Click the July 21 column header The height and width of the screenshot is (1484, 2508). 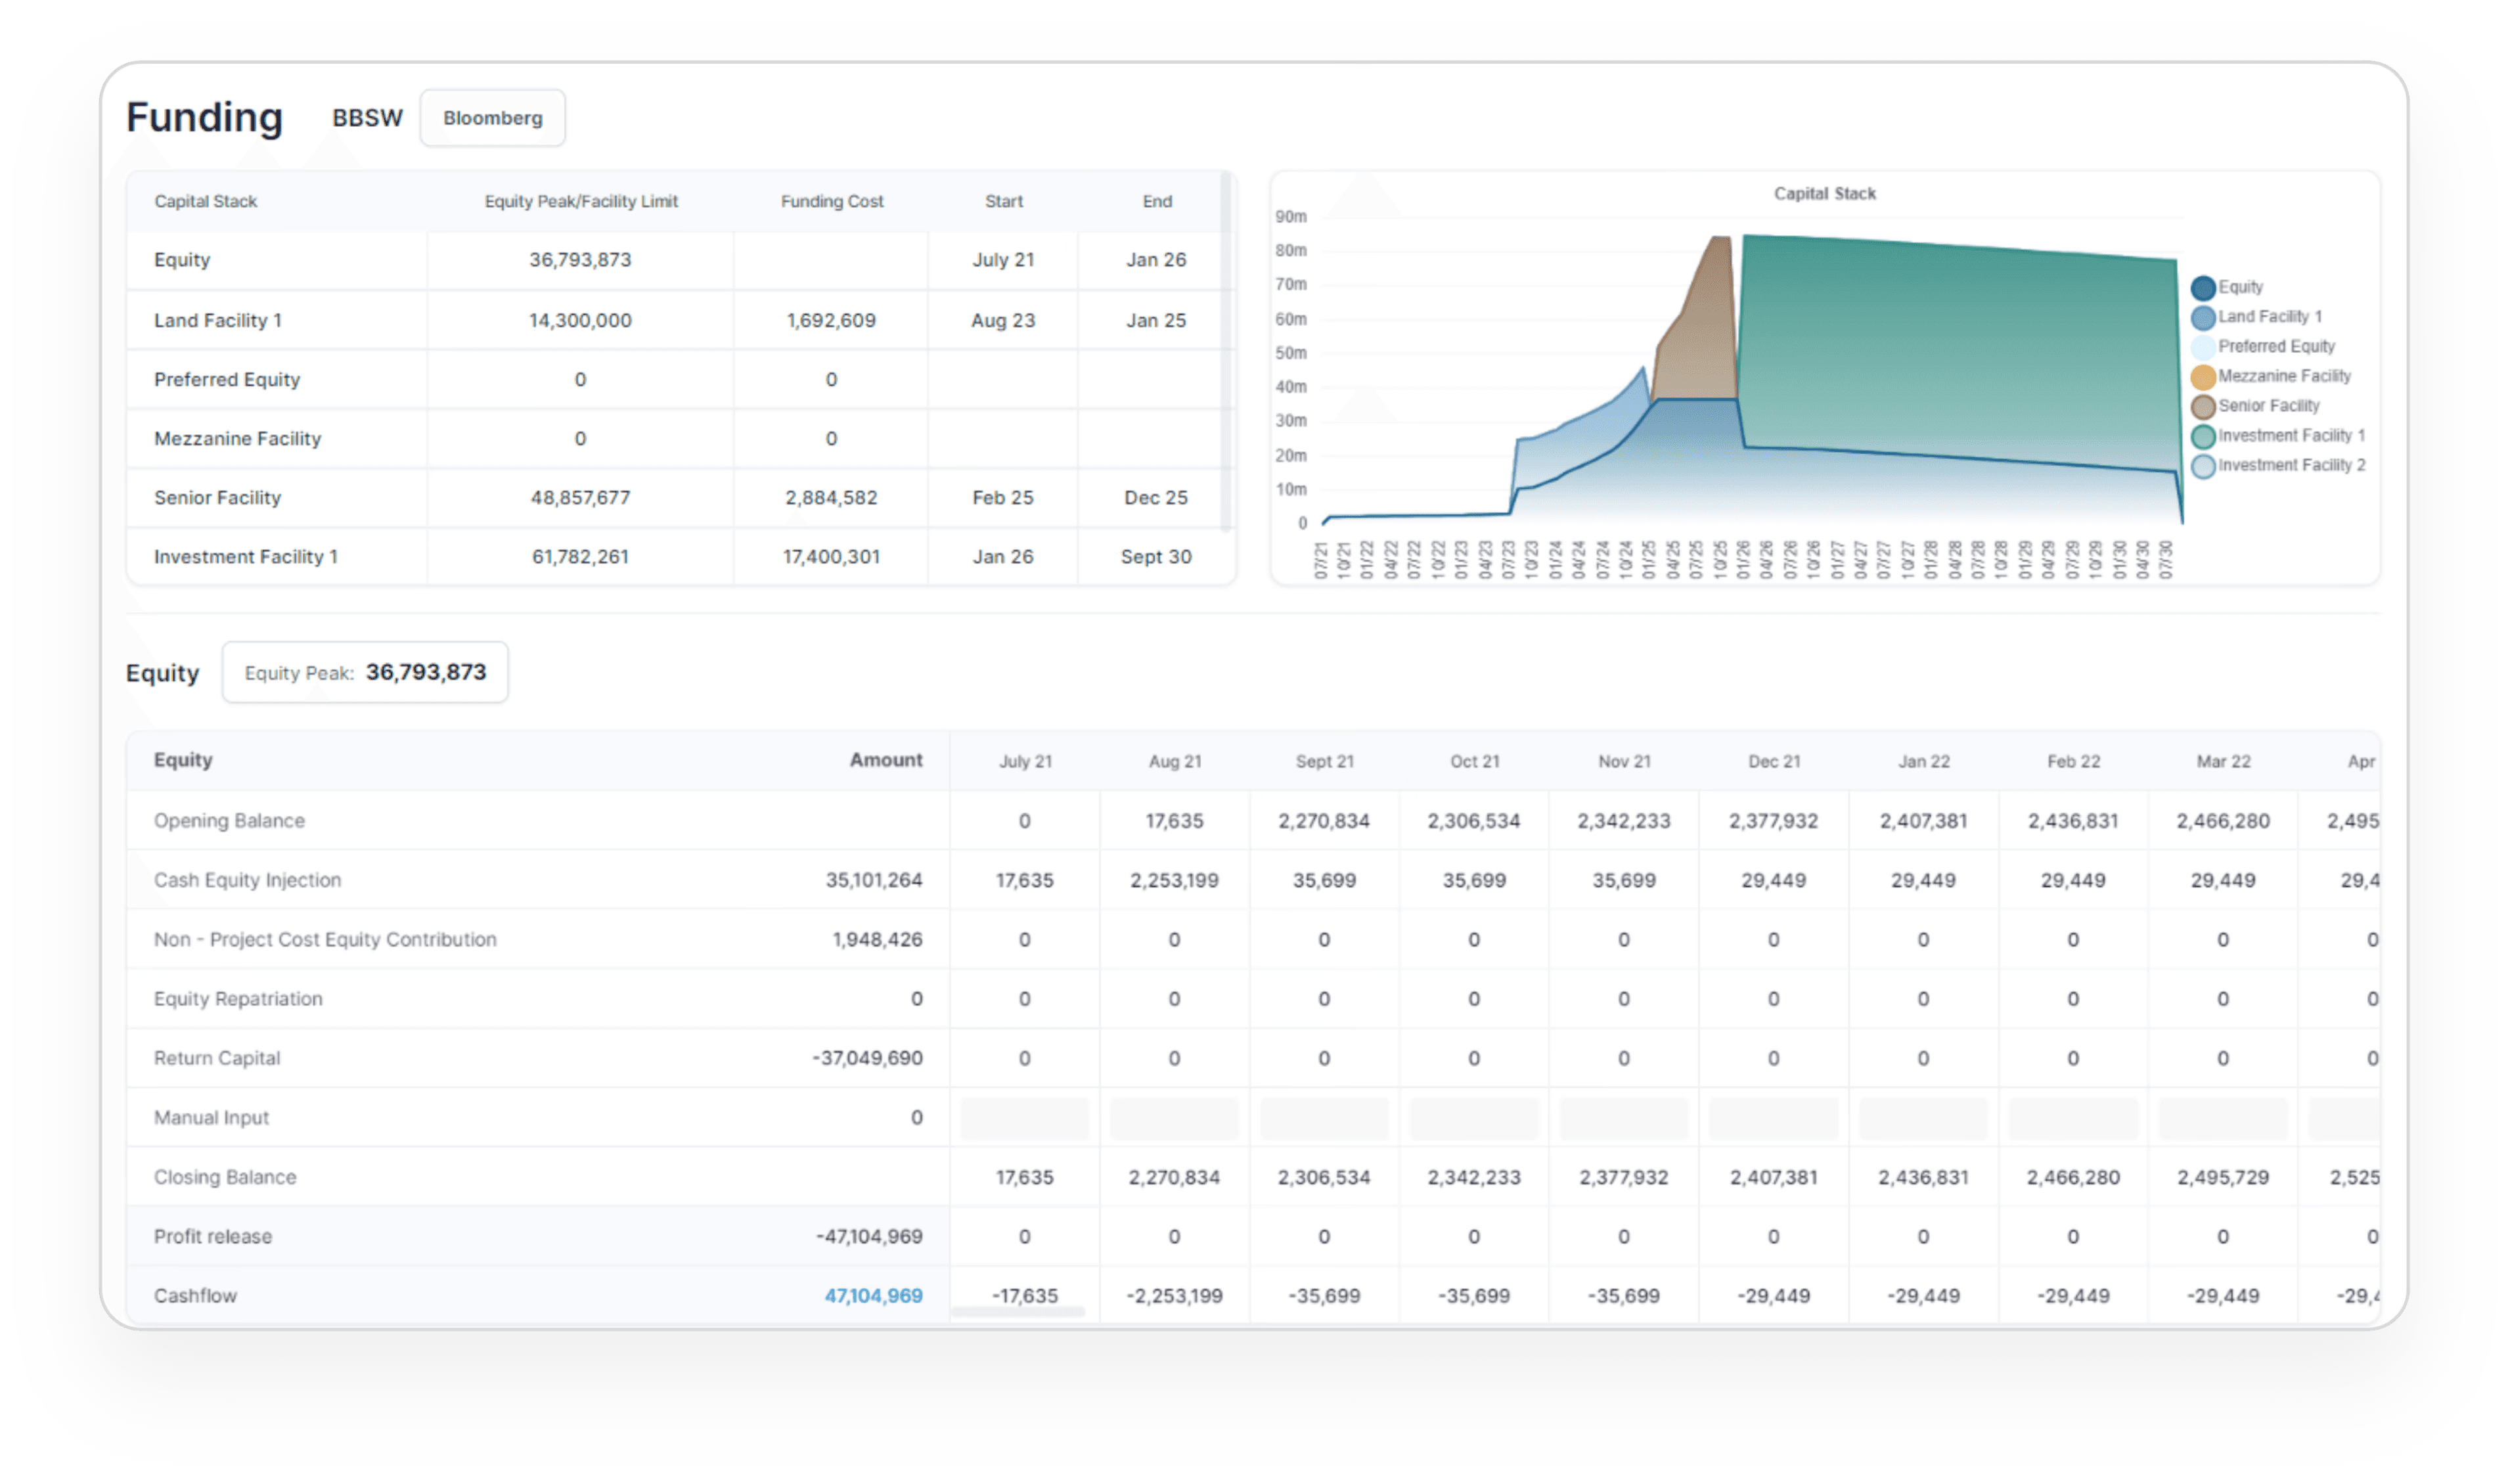click(1025, 761)
